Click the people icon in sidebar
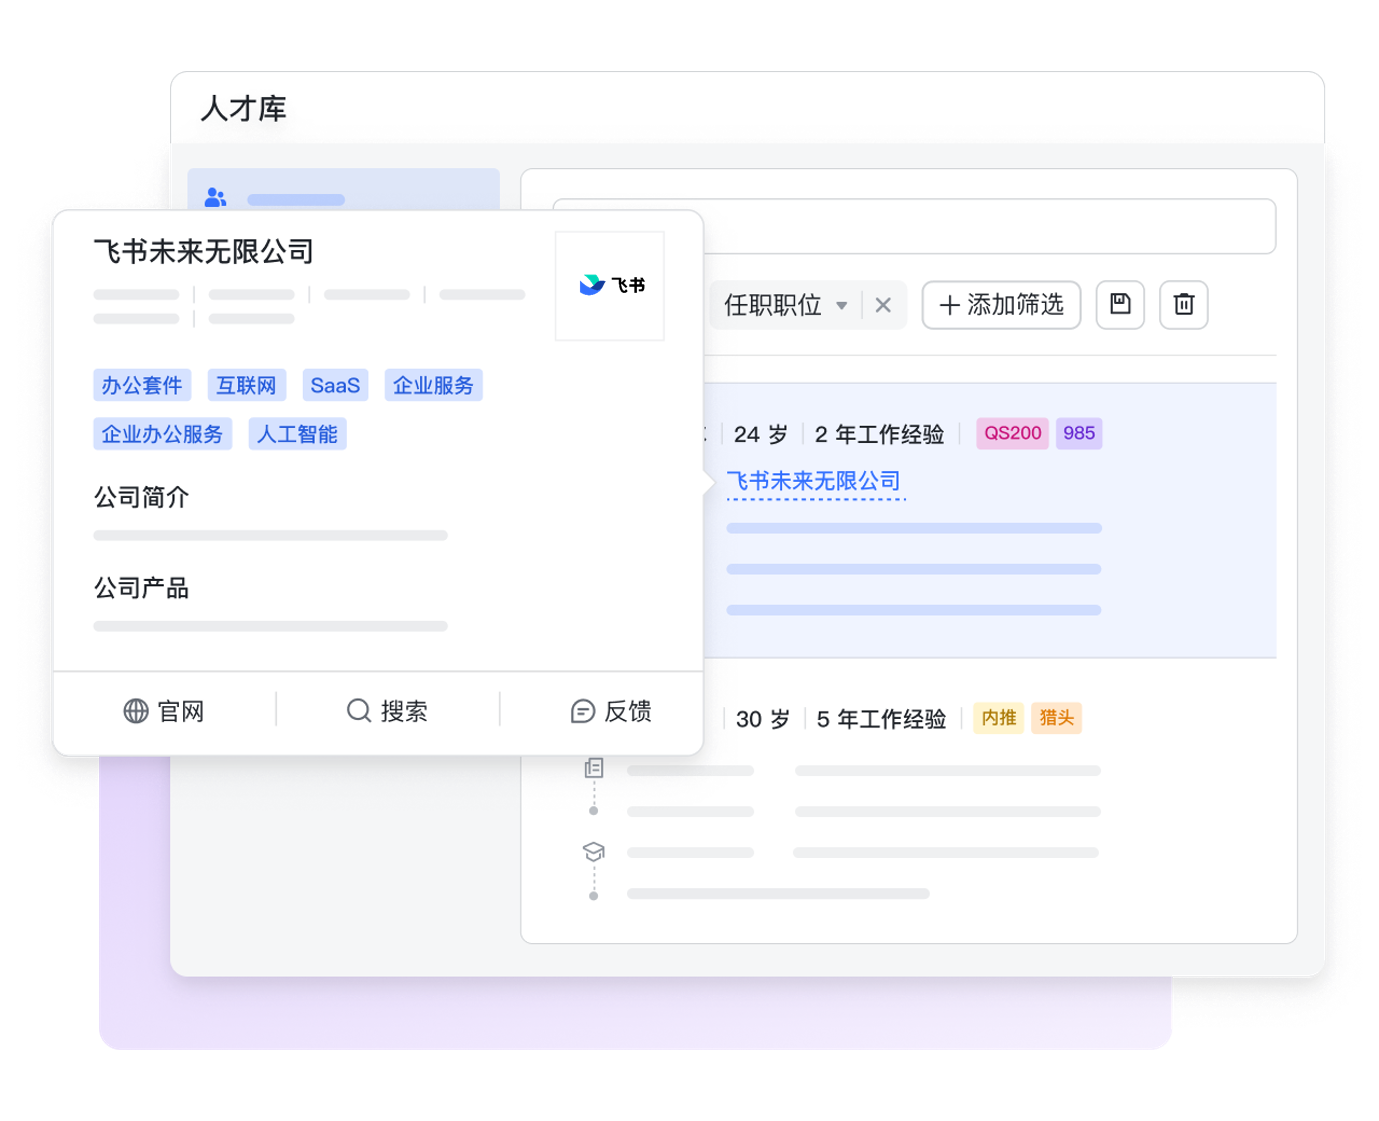 (215, 197)
